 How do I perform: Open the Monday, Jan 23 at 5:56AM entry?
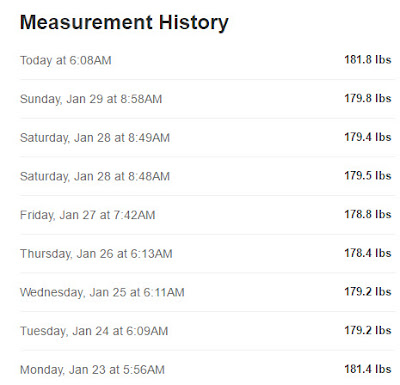(x=207, y=368)
